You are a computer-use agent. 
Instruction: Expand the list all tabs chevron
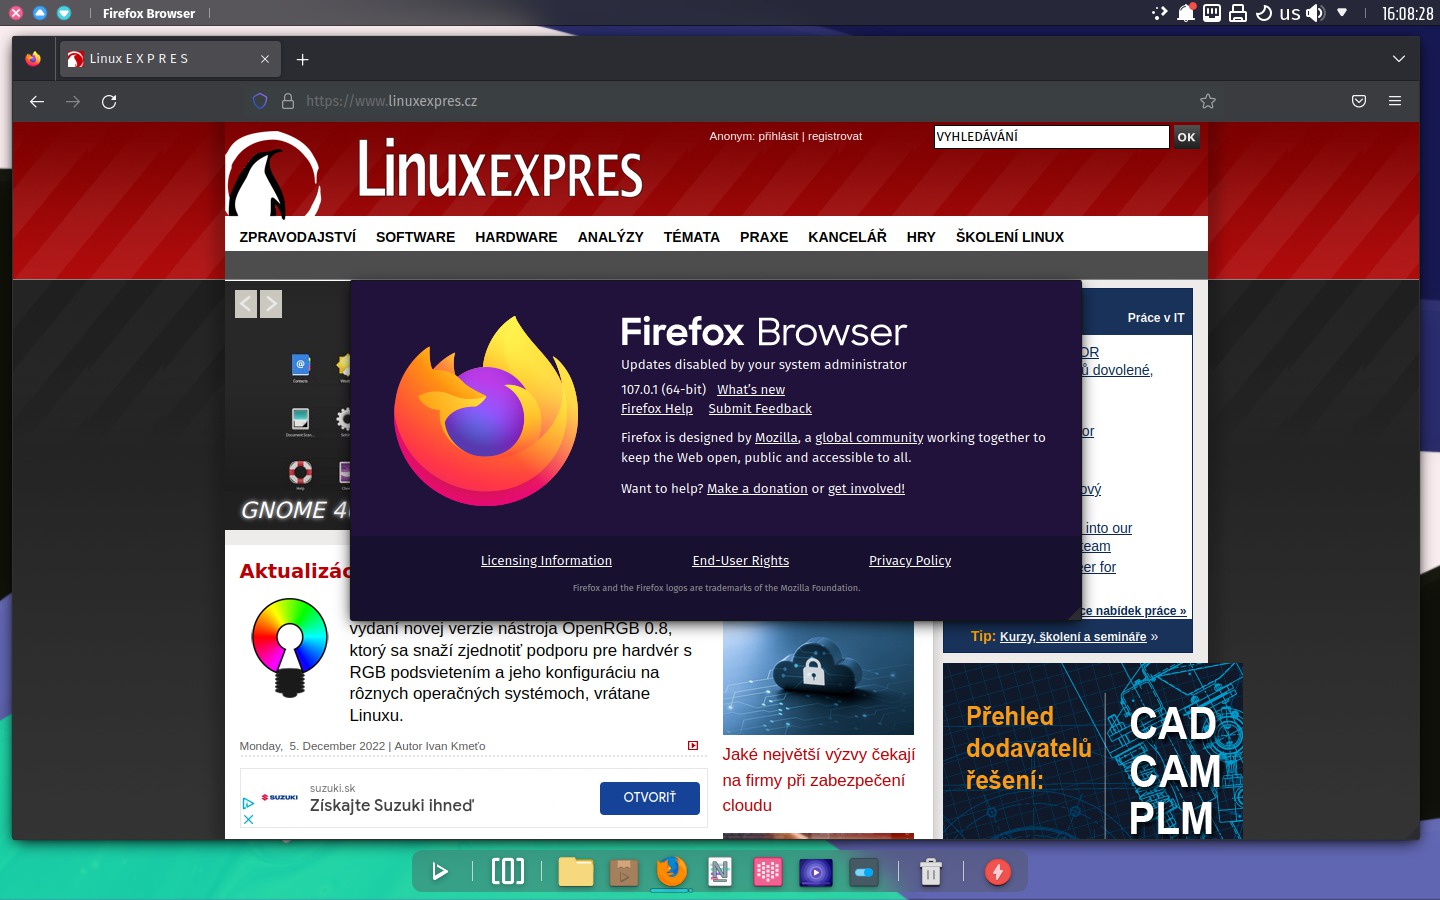click(1399, 59)
